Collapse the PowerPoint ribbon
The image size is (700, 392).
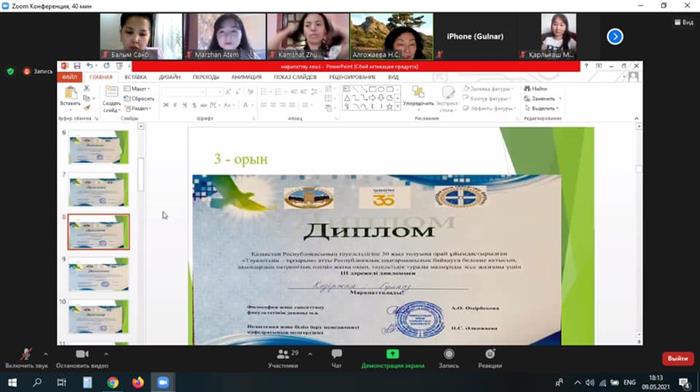(x=636, y=118)
